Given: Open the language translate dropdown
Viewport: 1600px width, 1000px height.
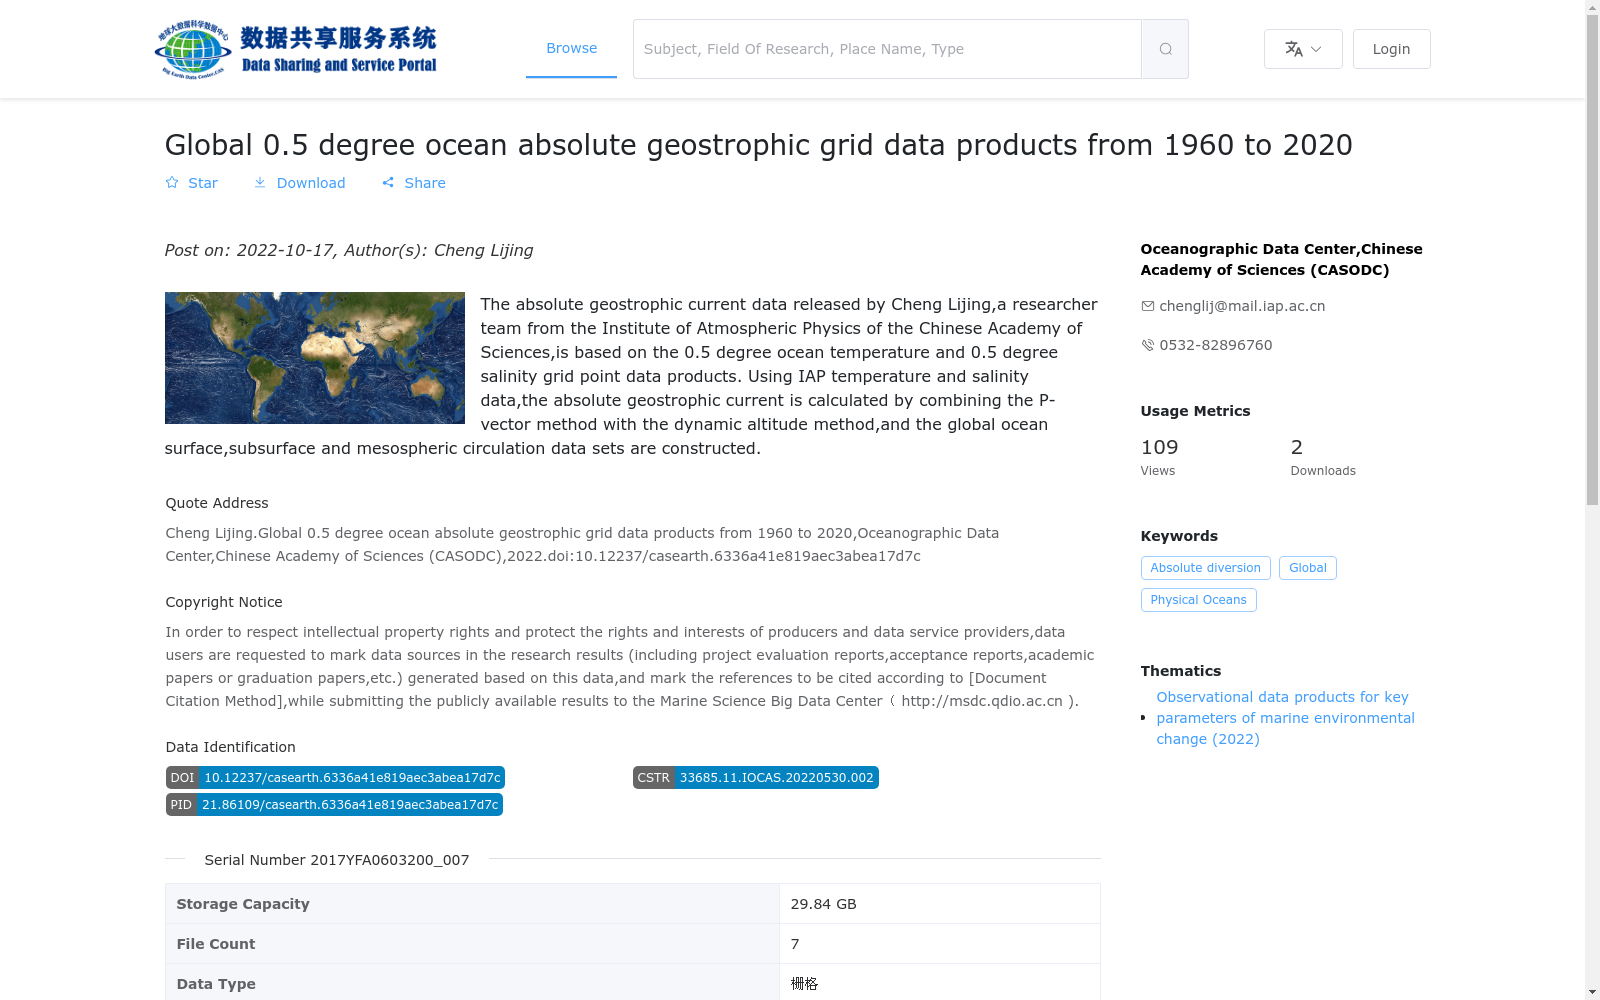Looking at the screenshot, I should [1303, 49].
